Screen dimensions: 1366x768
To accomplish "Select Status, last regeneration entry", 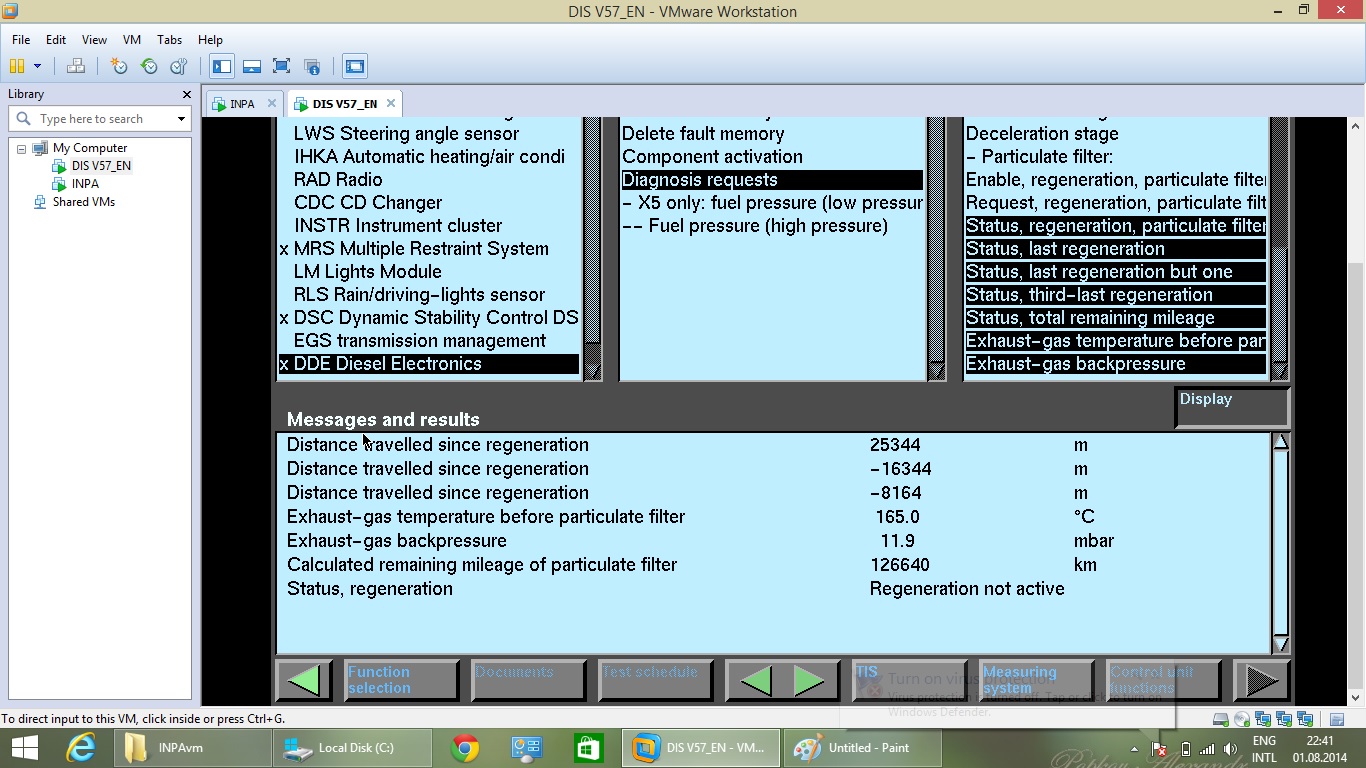I will tap(1116, 249).
